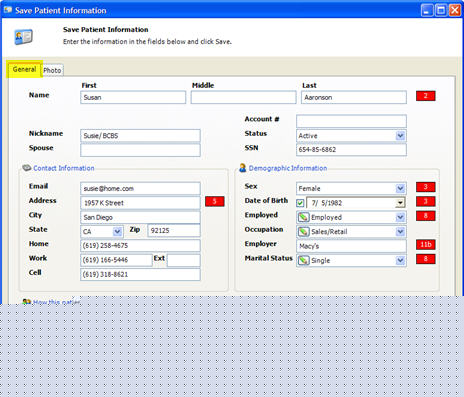Click the Email field with susie@home.com
Viewport: 464px width, 397px height.
tap(140, 188)
